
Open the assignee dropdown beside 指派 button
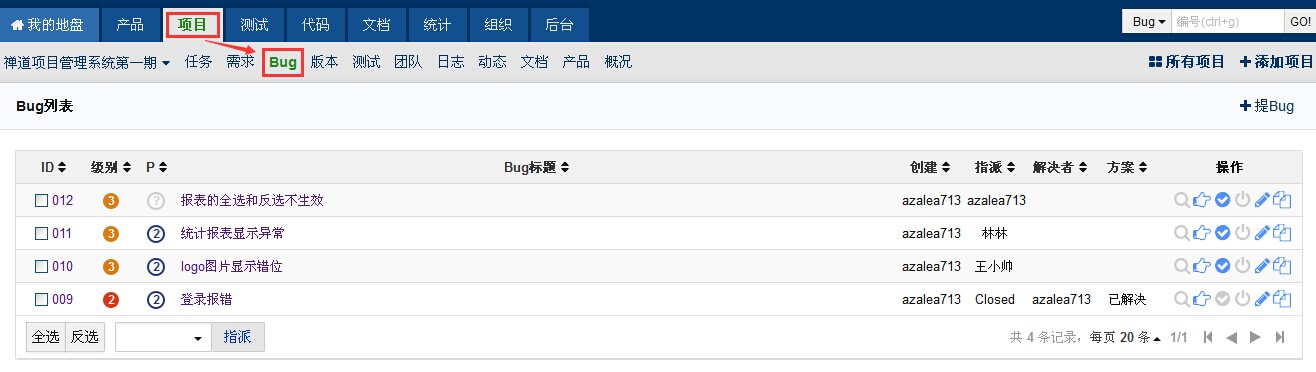(163, 338)
